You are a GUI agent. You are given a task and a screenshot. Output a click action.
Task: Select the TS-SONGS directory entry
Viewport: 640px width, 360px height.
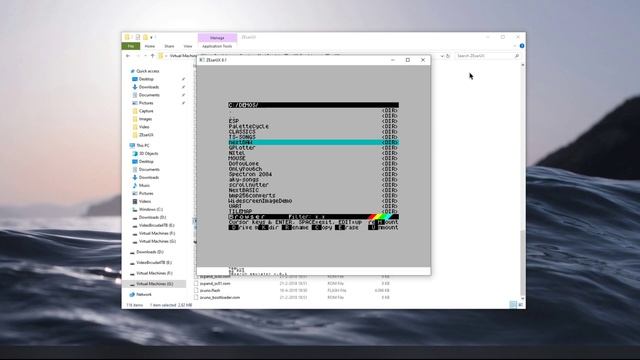coord(313,137)
